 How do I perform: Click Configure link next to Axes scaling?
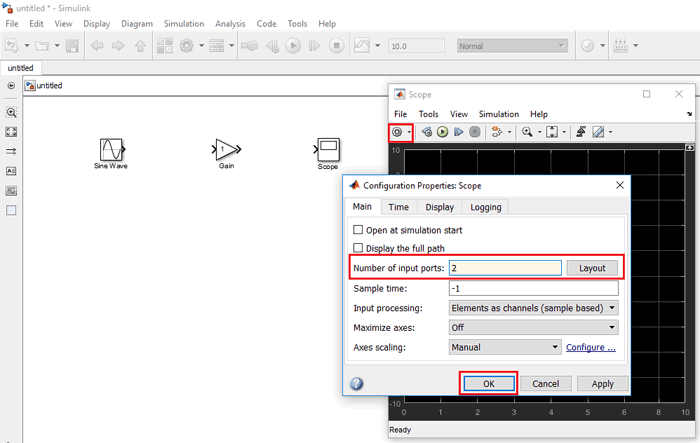[x=591, y=347]
